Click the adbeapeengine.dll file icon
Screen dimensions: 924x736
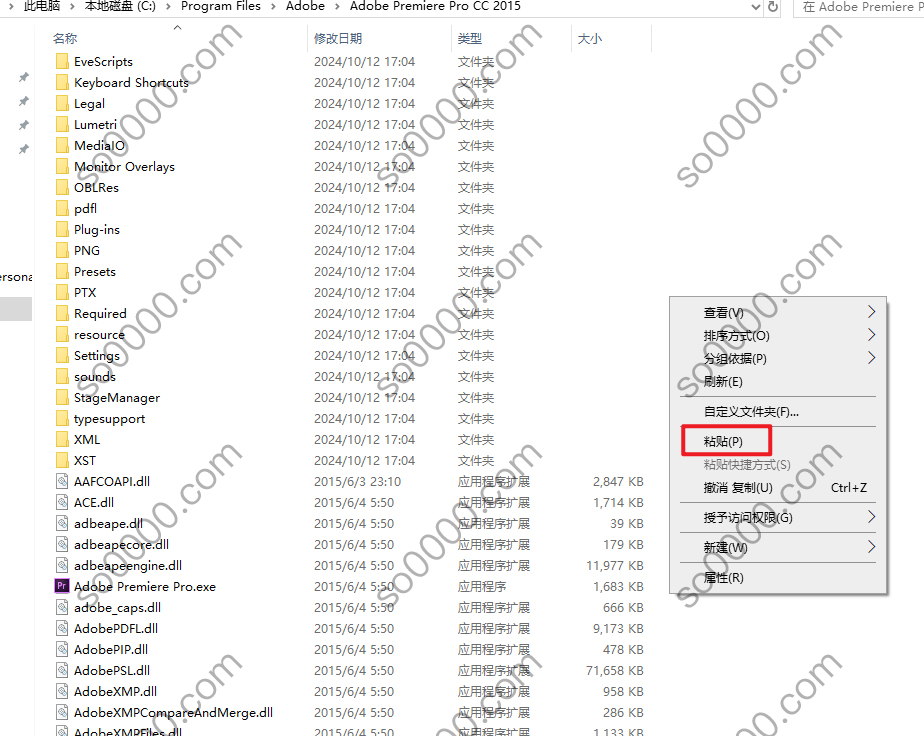(62, 566)
